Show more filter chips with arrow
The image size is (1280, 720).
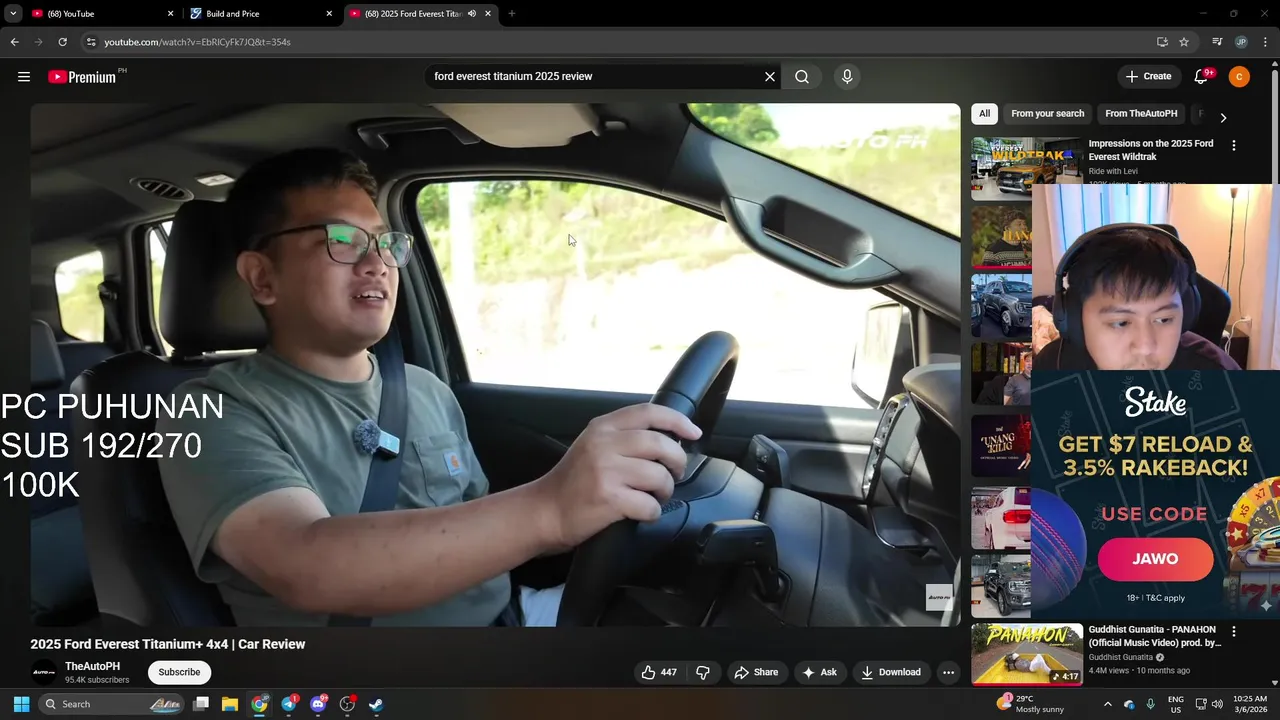click(x=1222, y=117)
